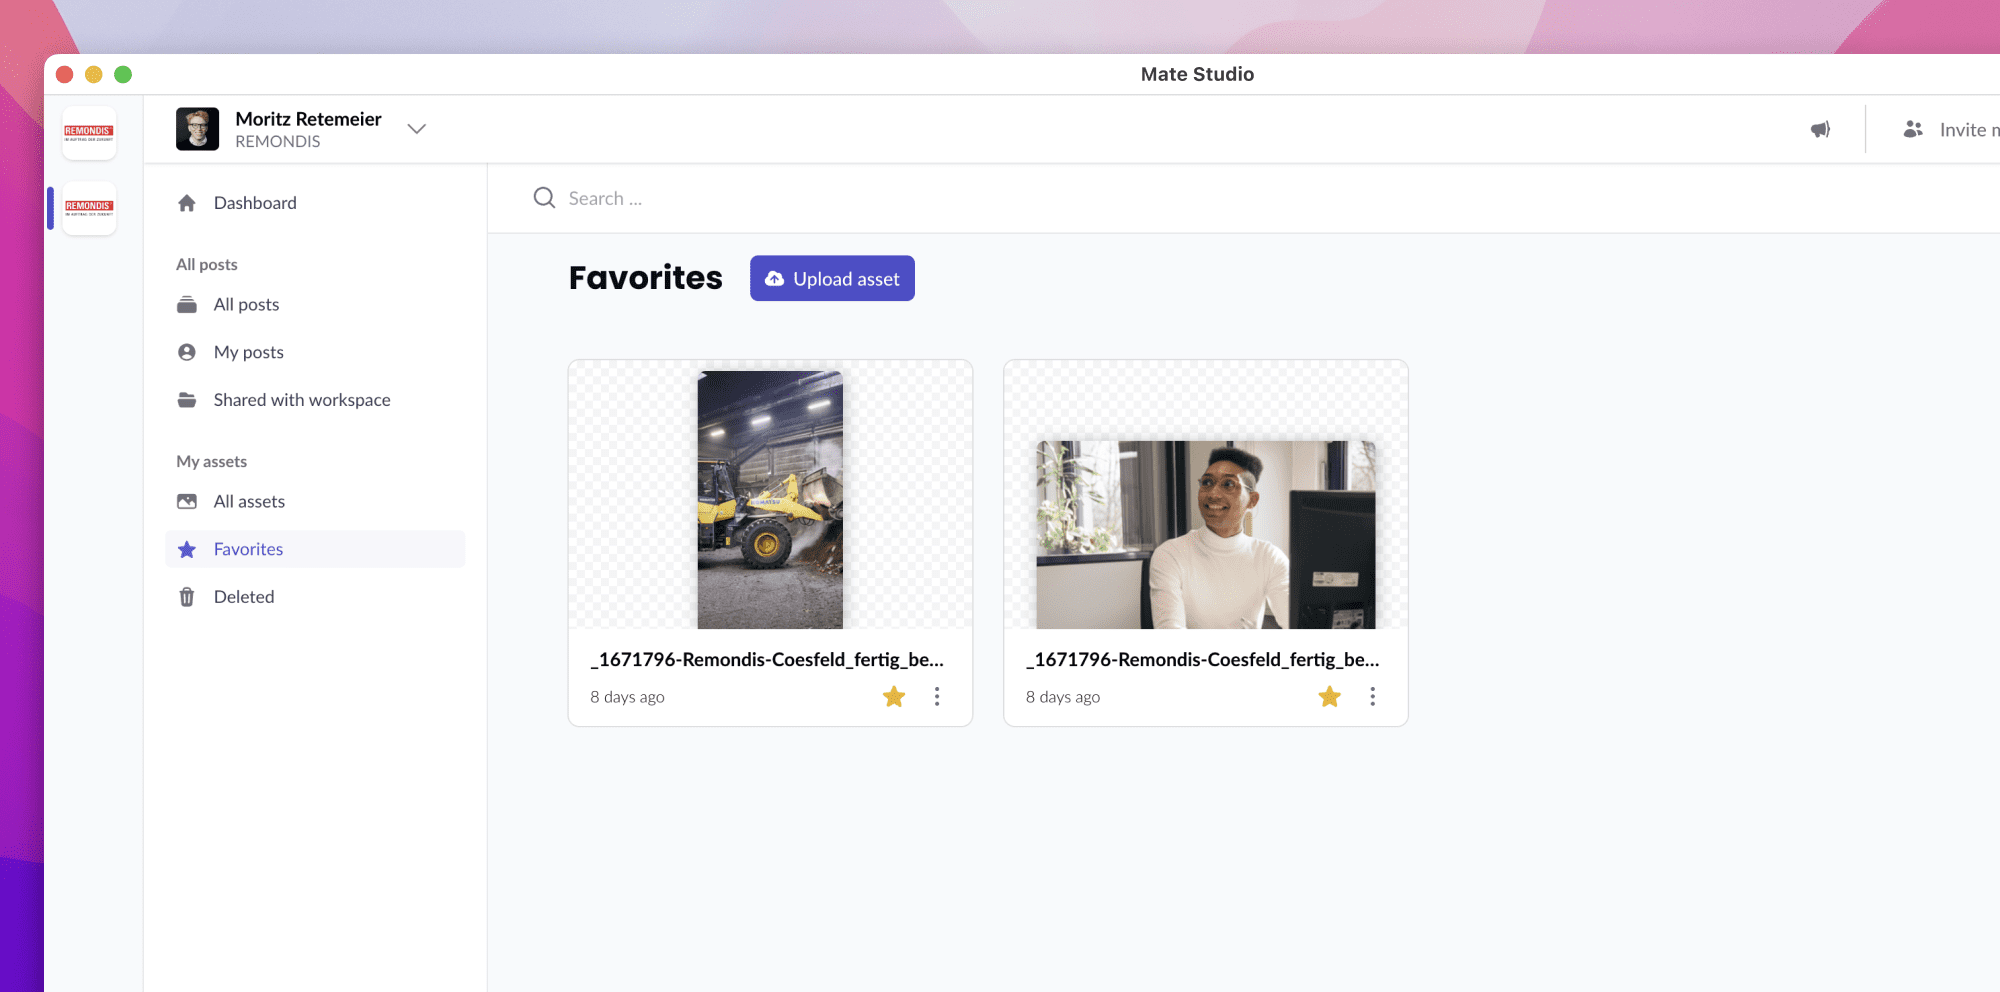
Task: Open the smiling man office thumbnail
Action: point(1206,535)
